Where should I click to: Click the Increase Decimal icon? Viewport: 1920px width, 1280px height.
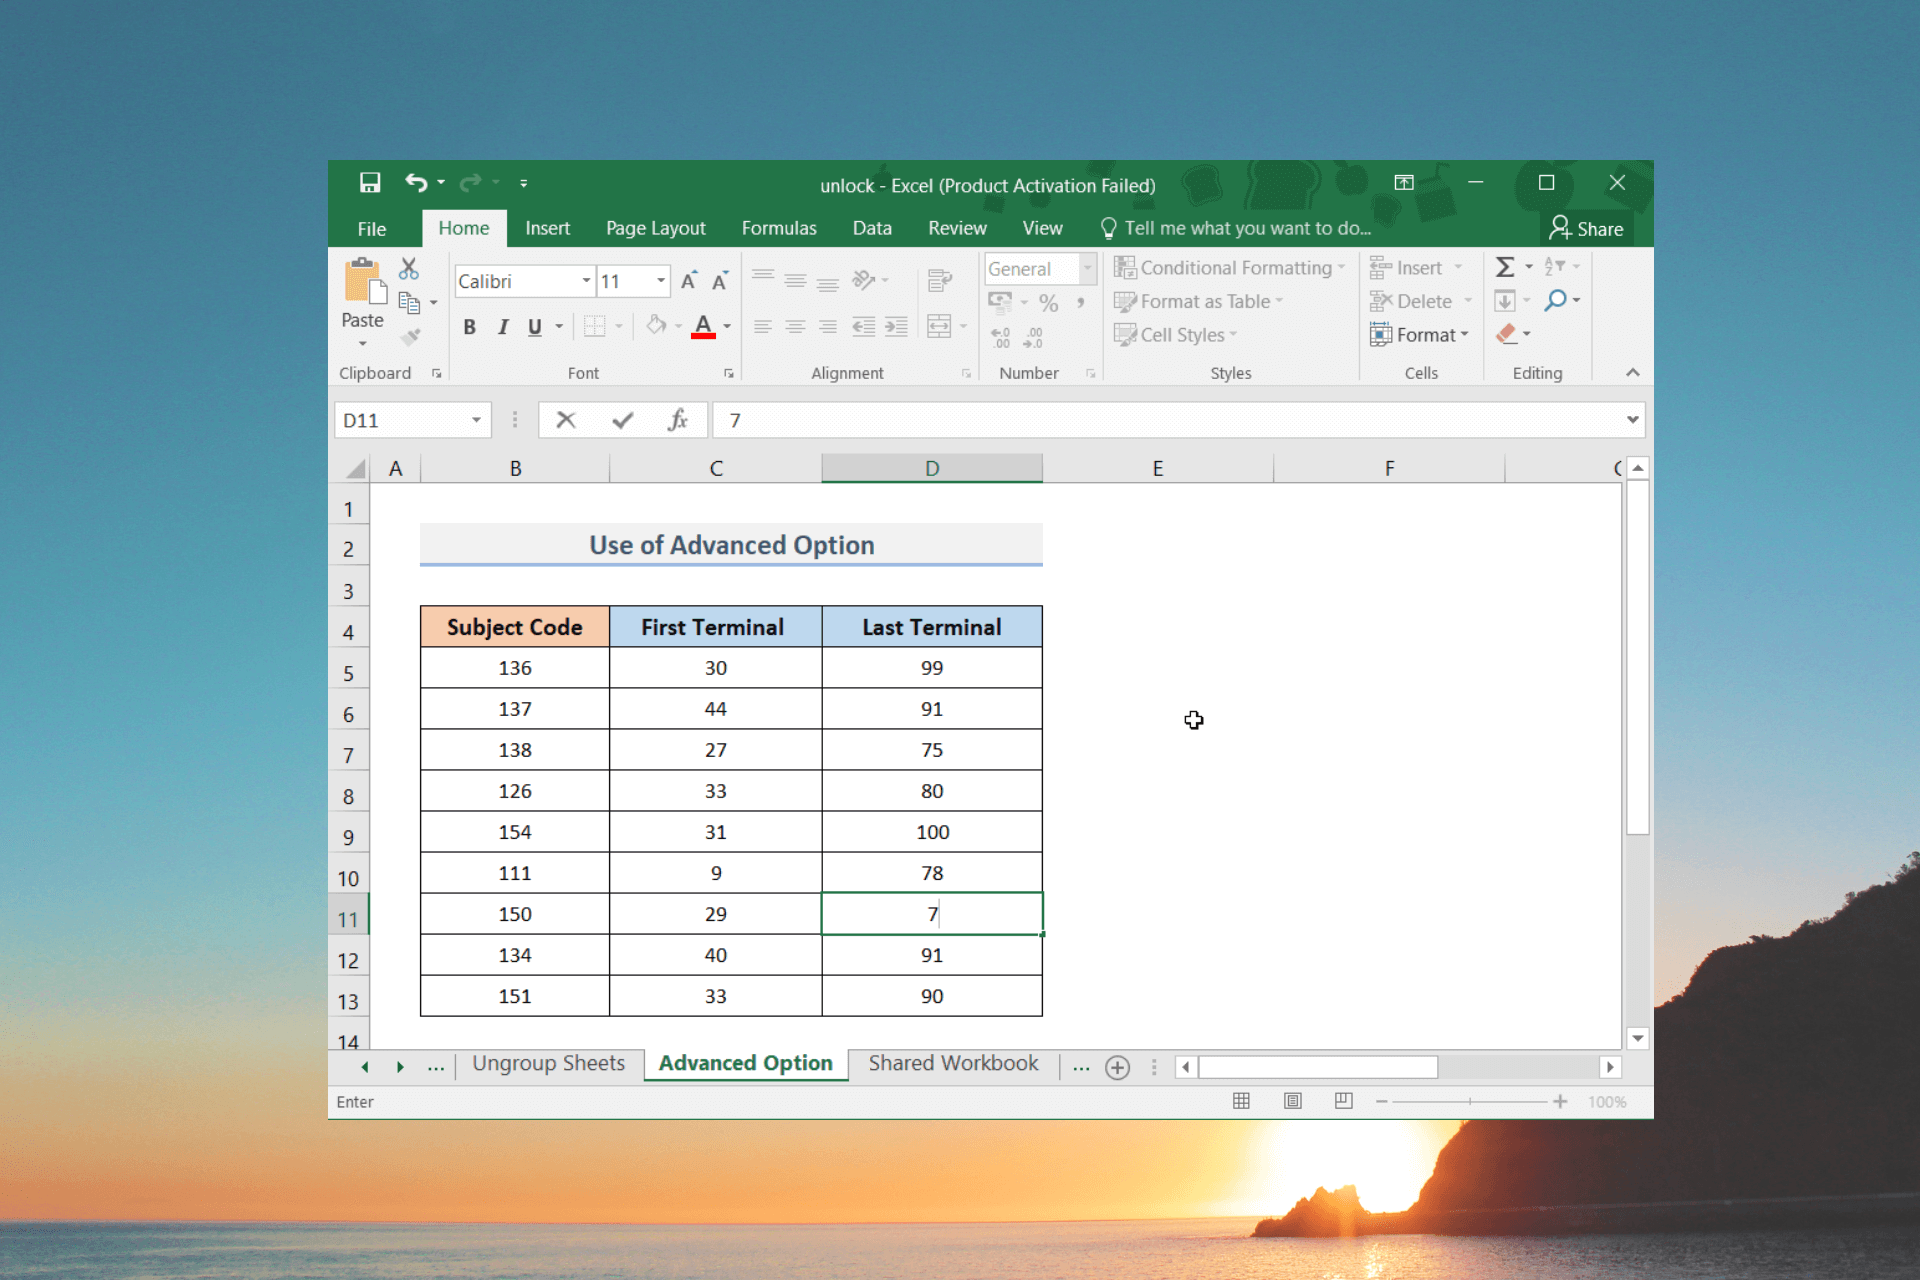[1001, 337]
